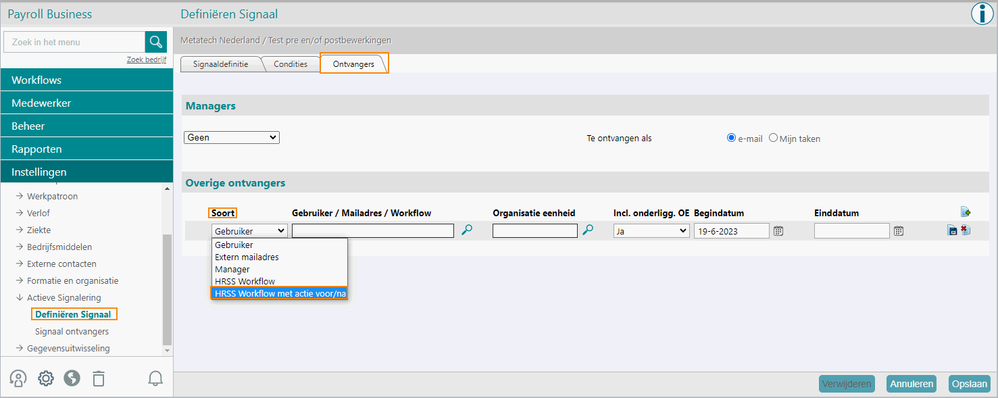This screenshot has height=398, width=998.
Task: Click the sidebar scrollbar up arrow
Action: tap(167, 188)
